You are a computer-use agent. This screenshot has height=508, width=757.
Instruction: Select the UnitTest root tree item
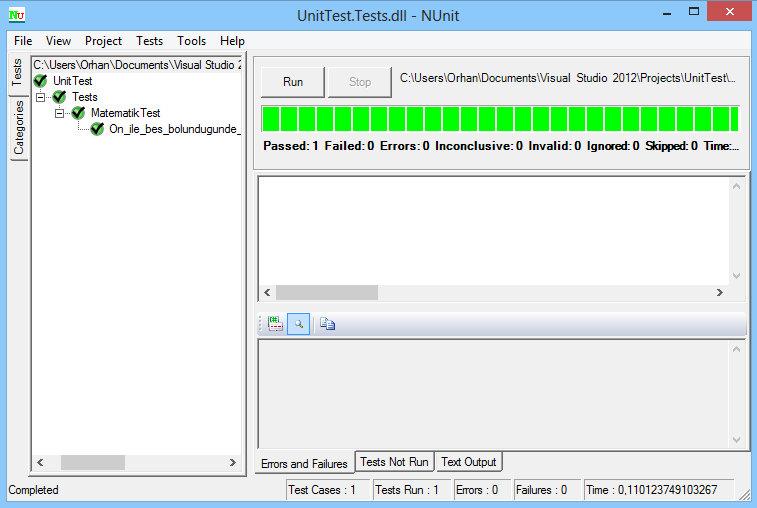(x=72, y=81)
